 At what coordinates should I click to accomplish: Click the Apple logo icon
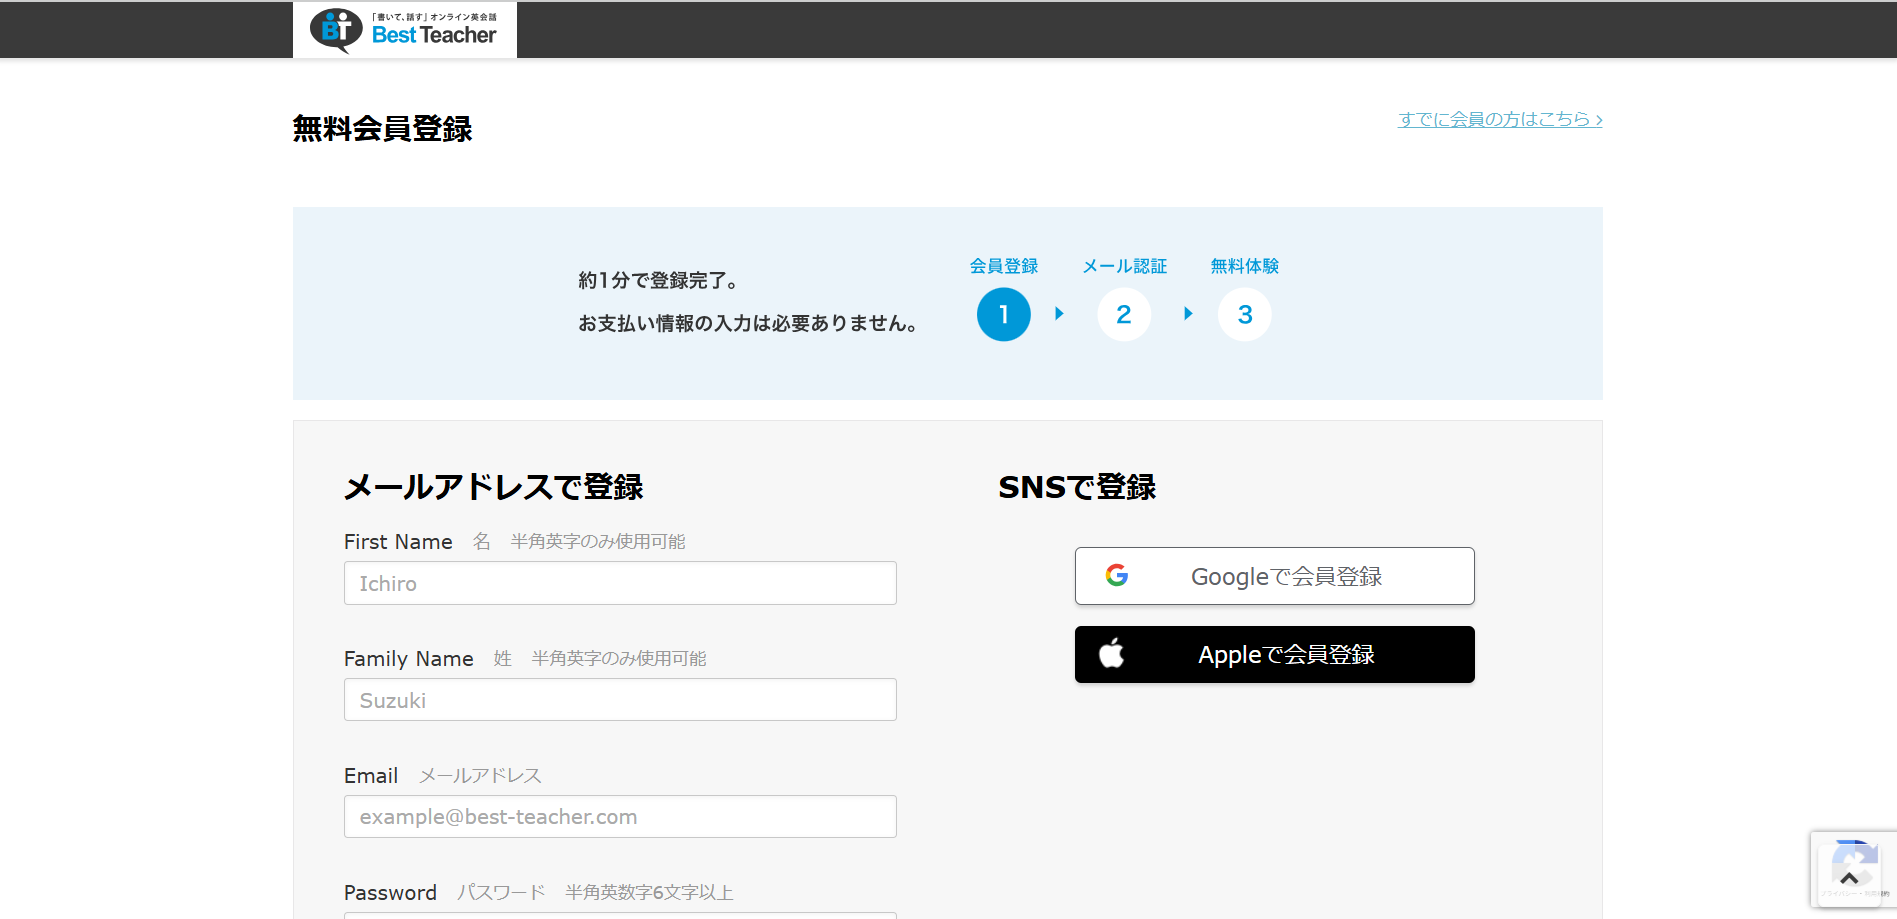(x=1112, y=654)
